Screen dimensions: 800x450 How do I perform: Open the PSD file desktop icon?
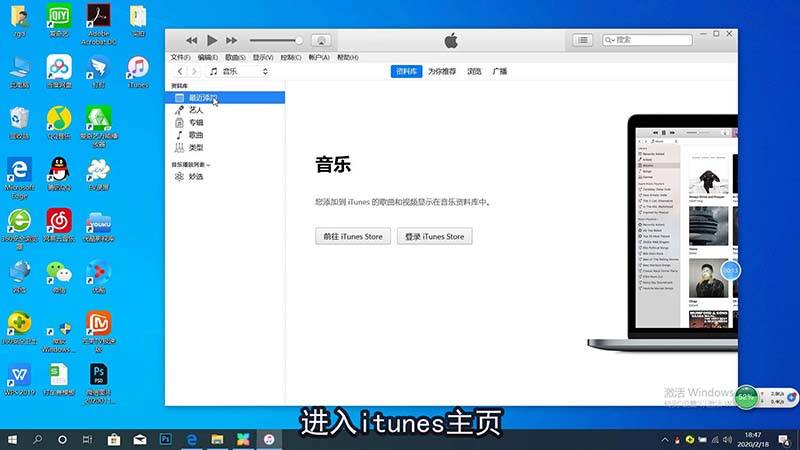(x=98, y=384)
